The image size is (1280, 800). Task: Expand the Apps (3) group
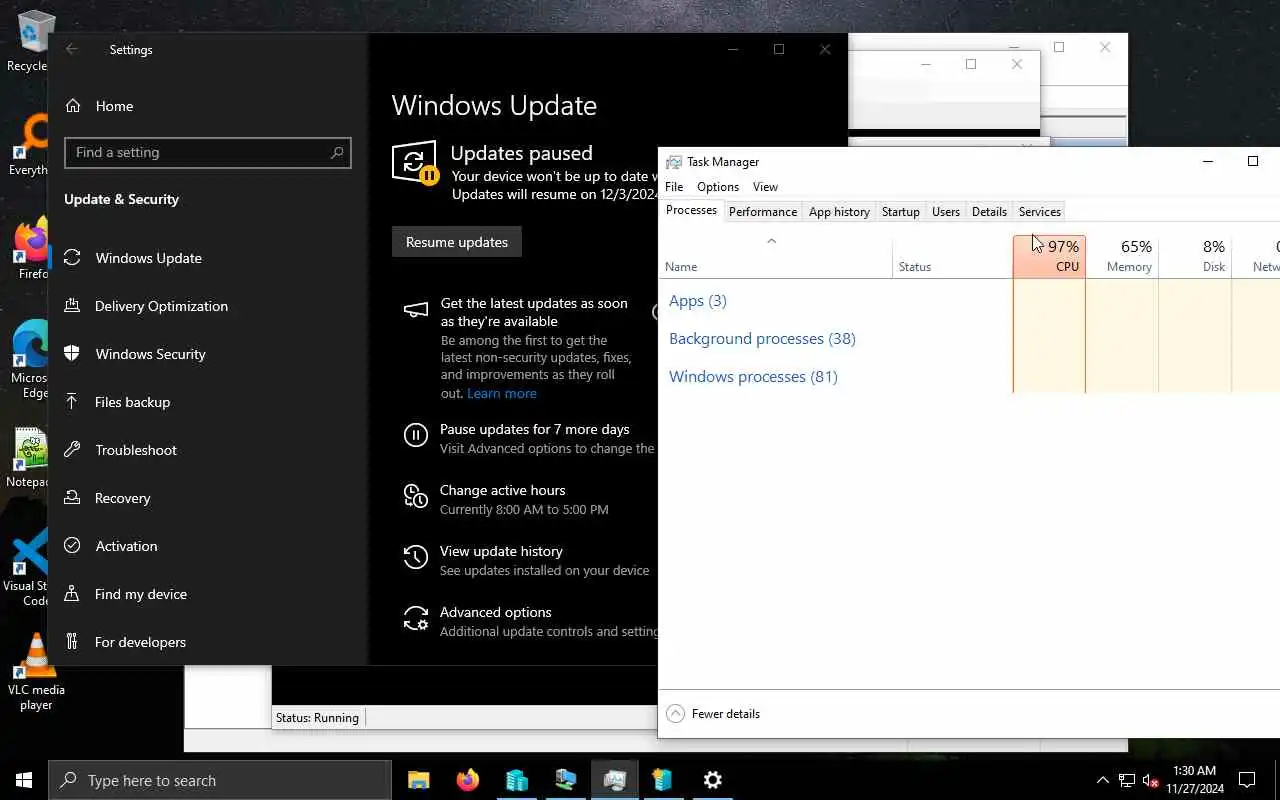click(697, 301)
